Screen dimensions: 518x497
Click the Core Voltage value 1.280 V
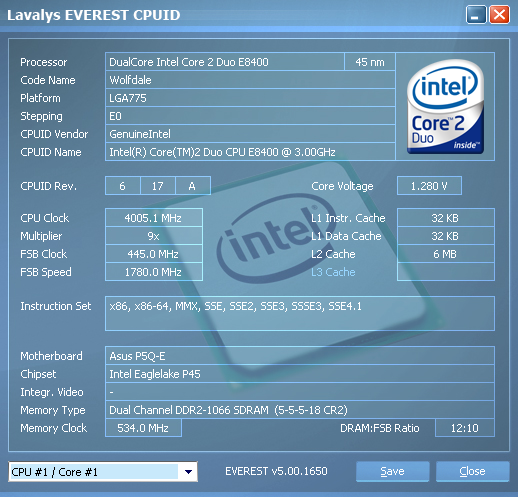pos(429,186)
